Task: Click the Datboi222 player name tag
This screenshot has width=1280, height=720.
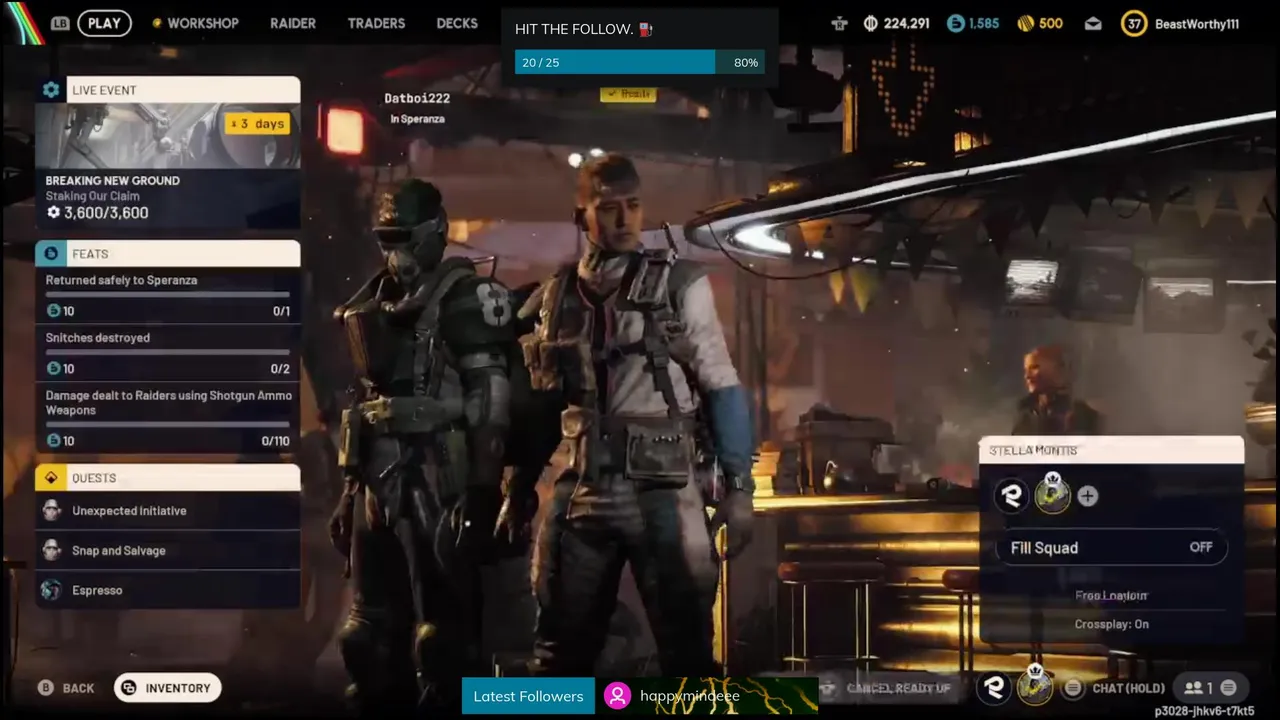Action: point(417,98)
